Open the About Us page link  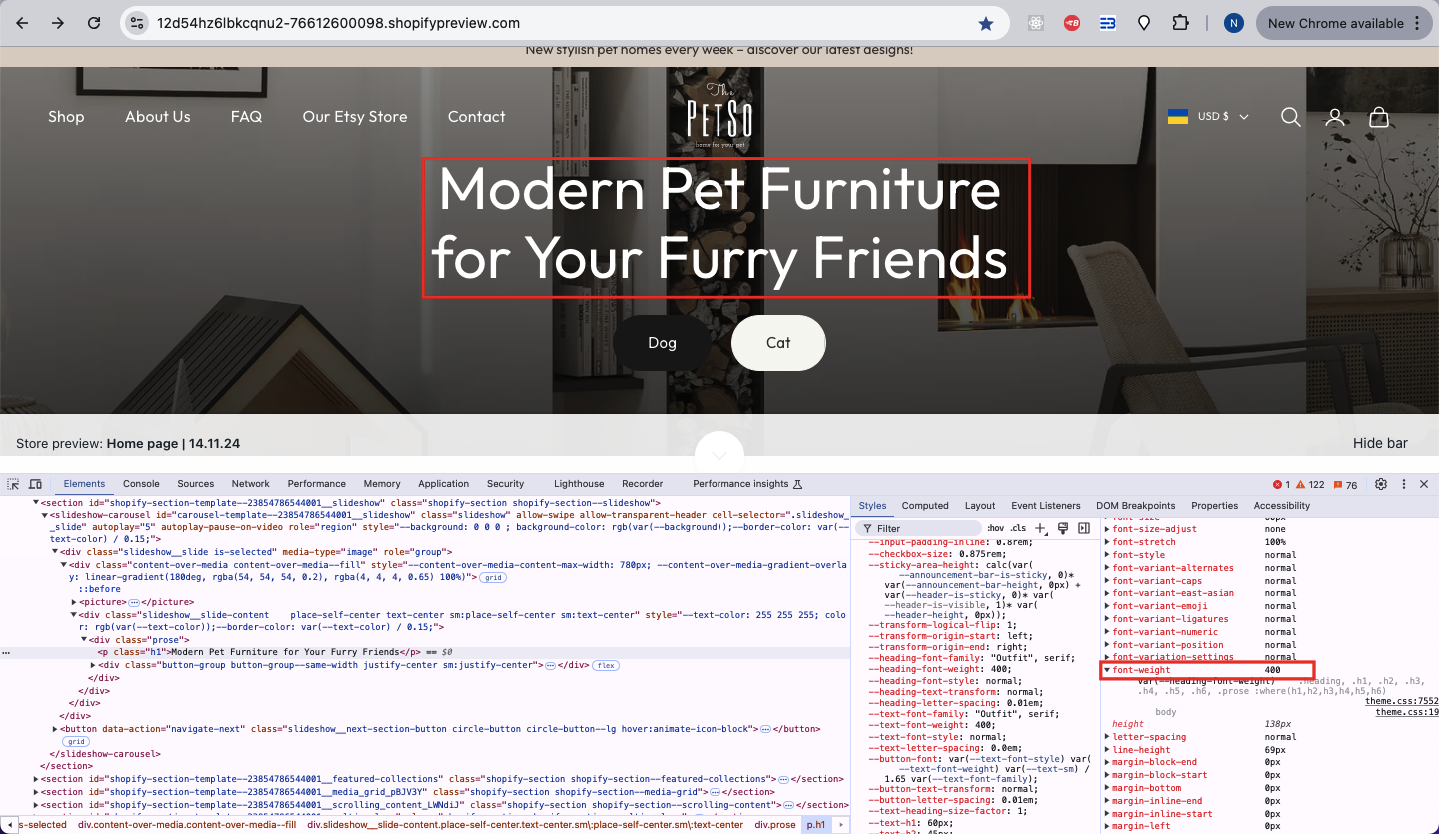(158, 117)
